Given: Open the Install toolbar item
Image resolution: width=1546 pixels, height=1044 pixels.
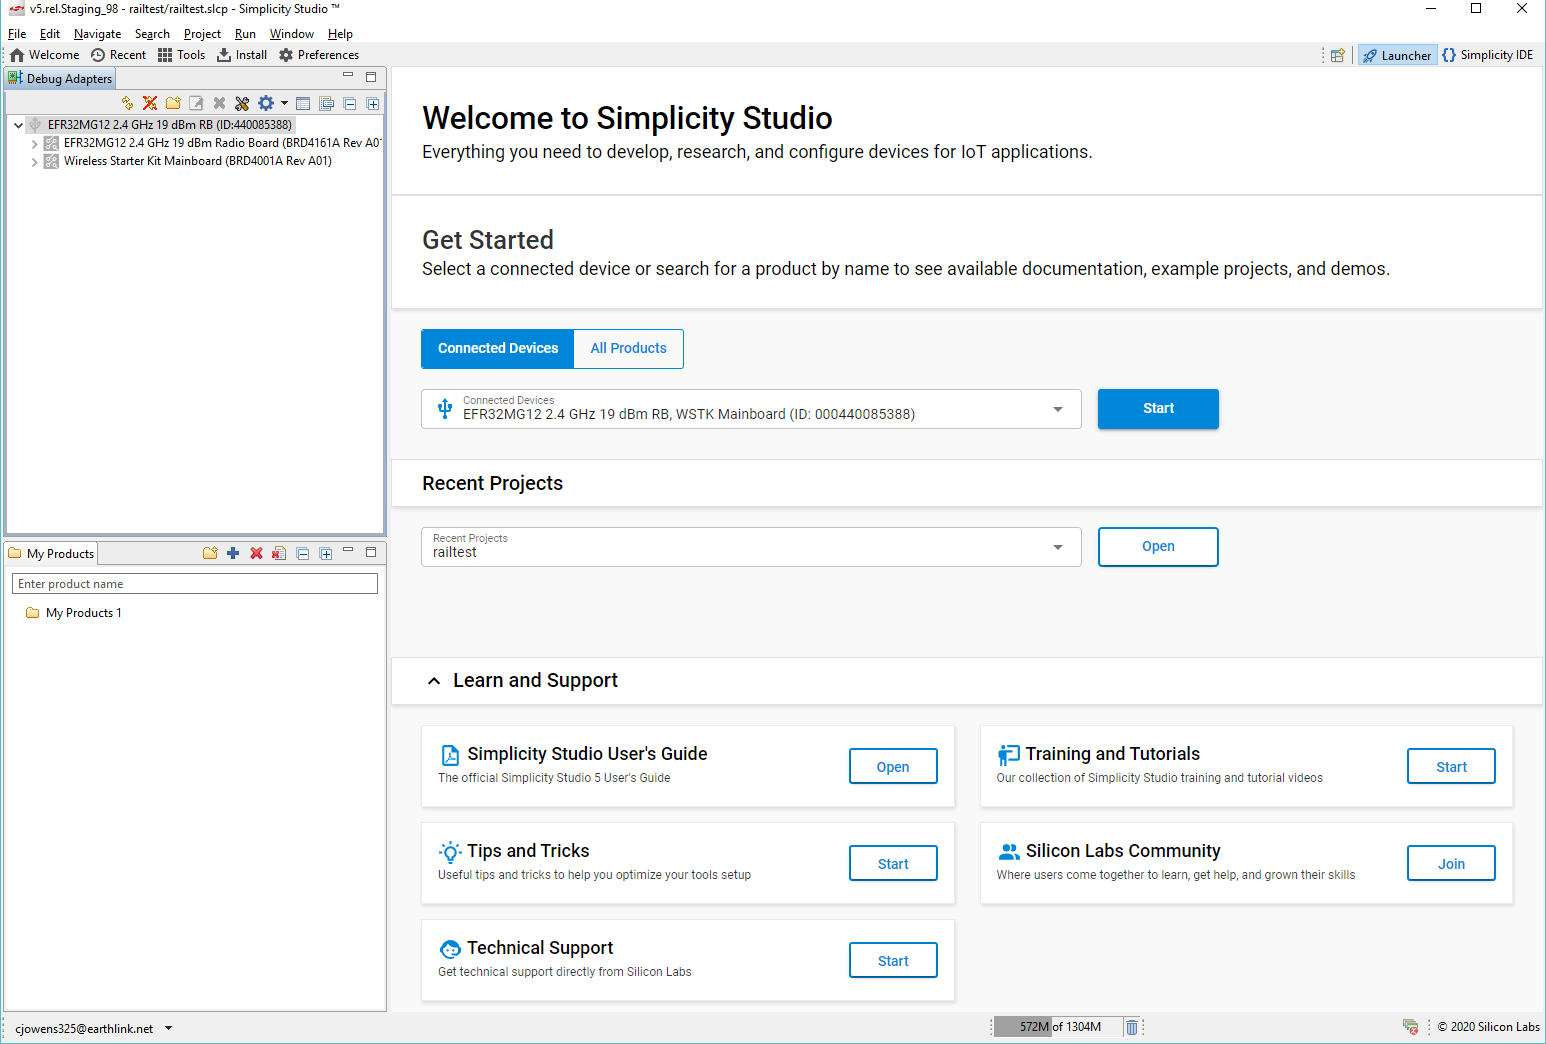Looking at the screenshot, I should click(x=242, y=55).
